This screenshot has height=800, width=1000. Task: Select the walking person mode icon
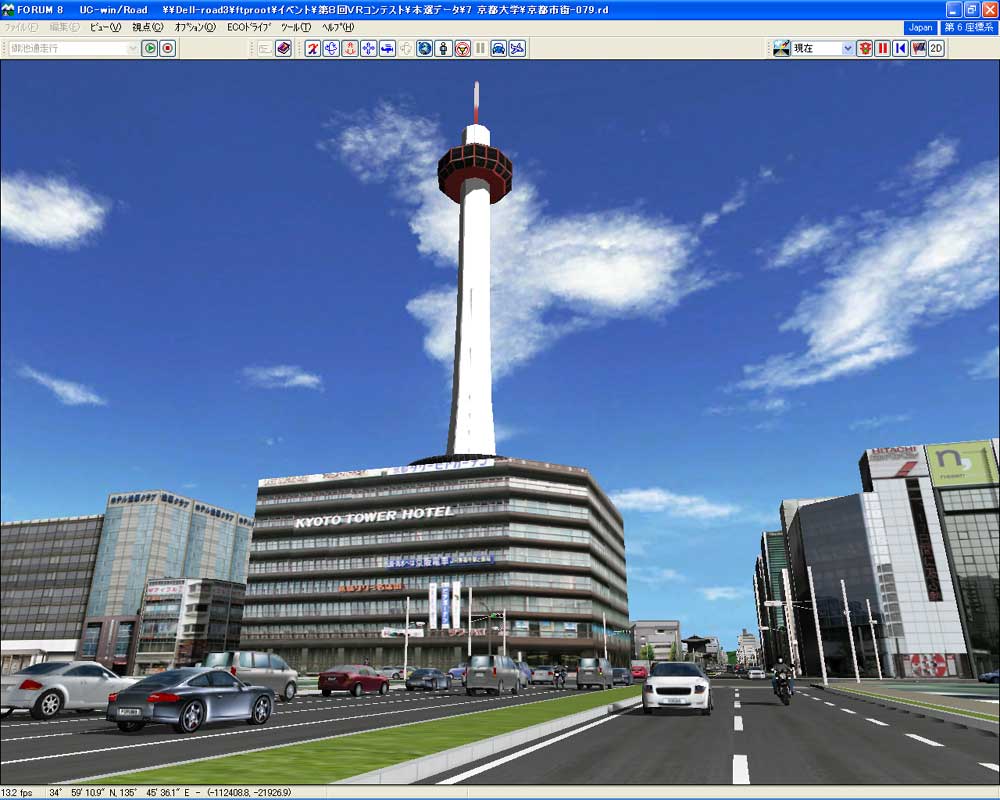click(443, 48)
